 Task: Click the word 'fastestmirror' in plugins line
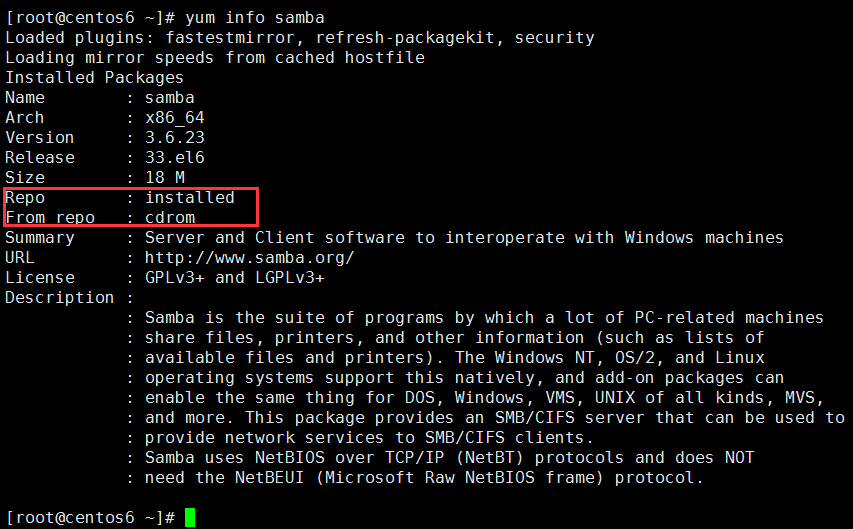click(230, 38)
